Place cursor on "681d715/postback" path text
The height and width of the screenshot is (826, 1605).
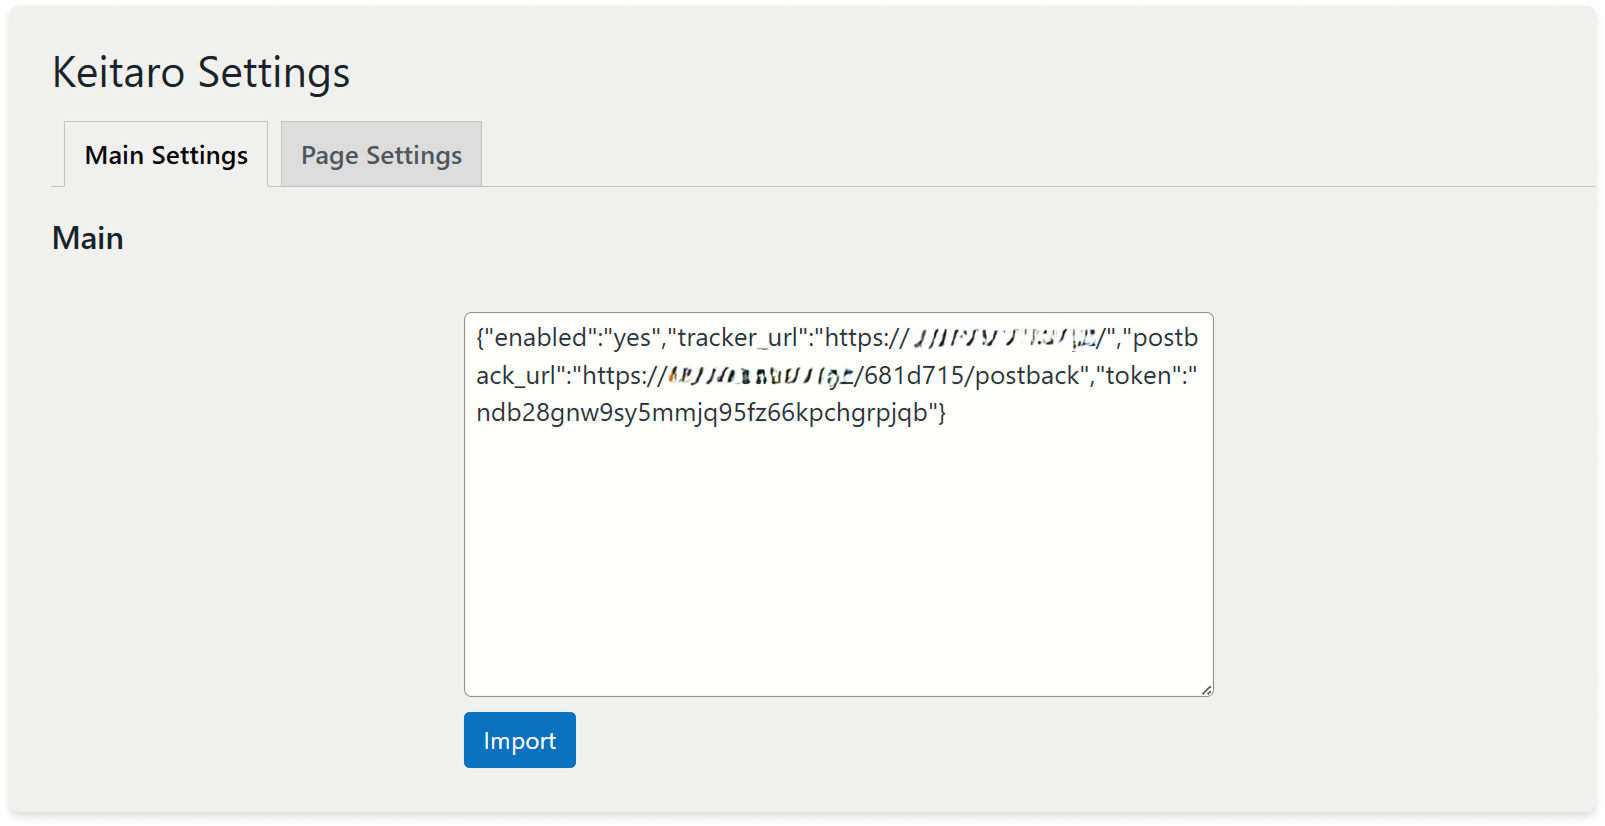point(972,376)
